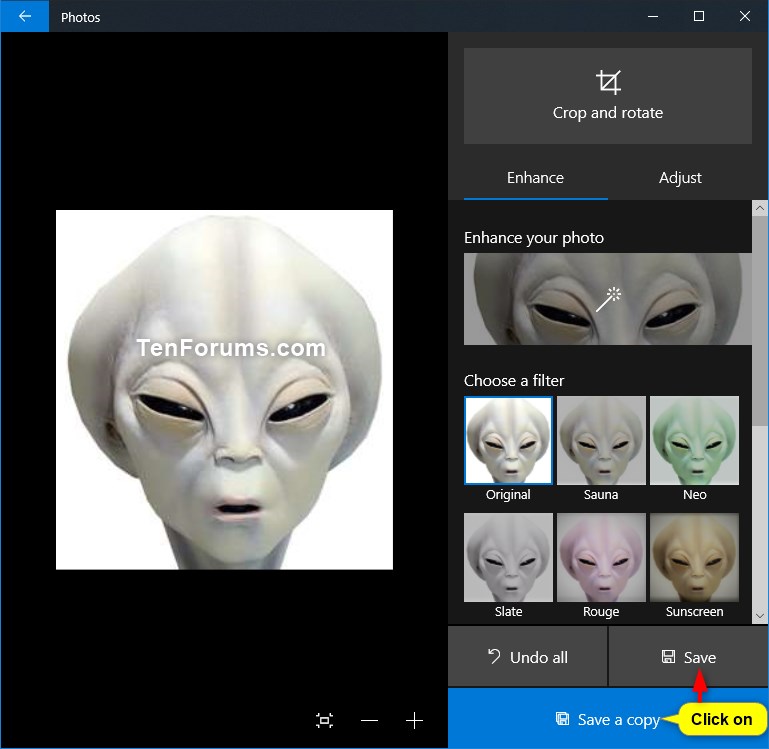Click the scrollbar up arrow

click(760, 208)
